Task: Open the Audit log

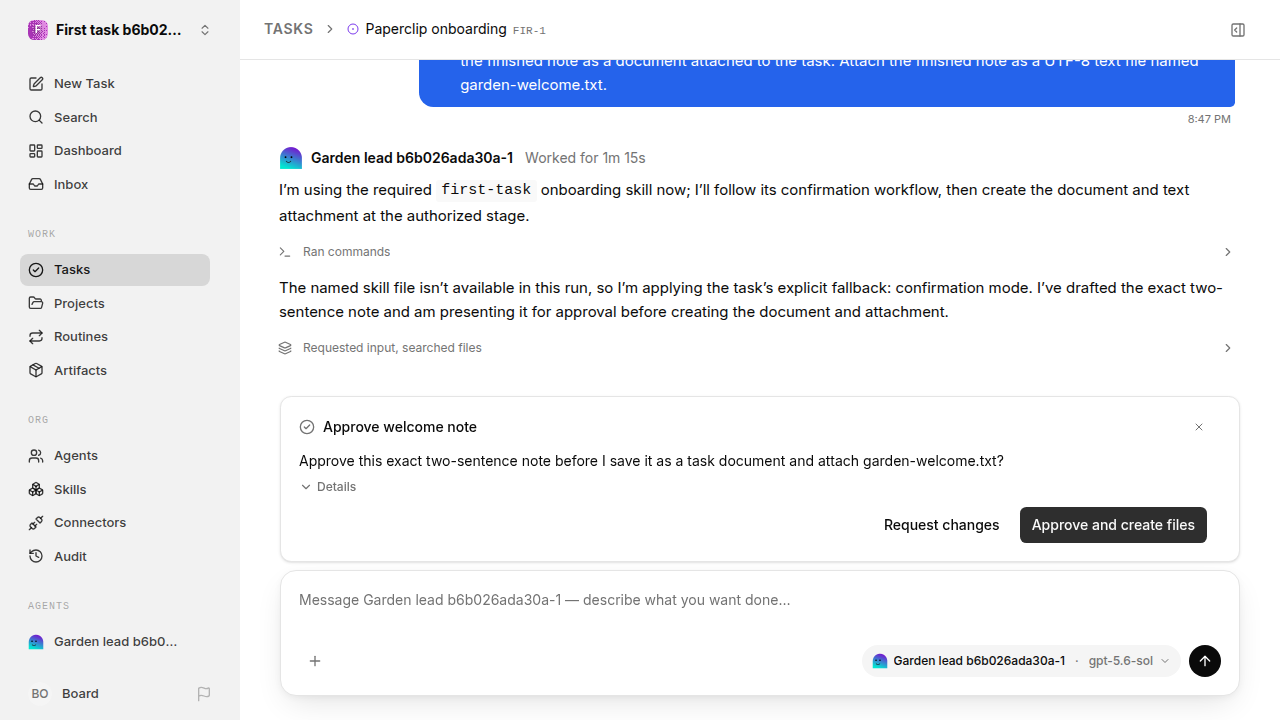Action: [x=115, y=556]
